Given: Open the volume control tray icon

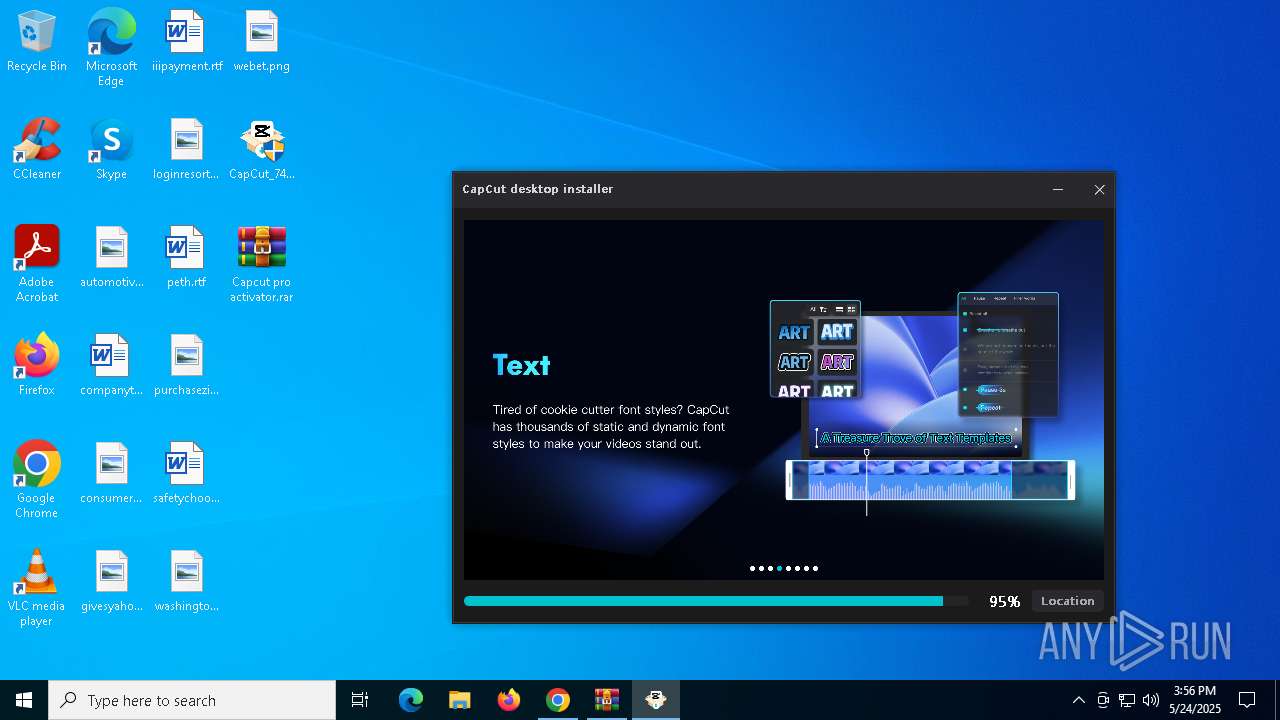Looking at the screenshot, I should pyautogui.click(x=1151, y=700).
